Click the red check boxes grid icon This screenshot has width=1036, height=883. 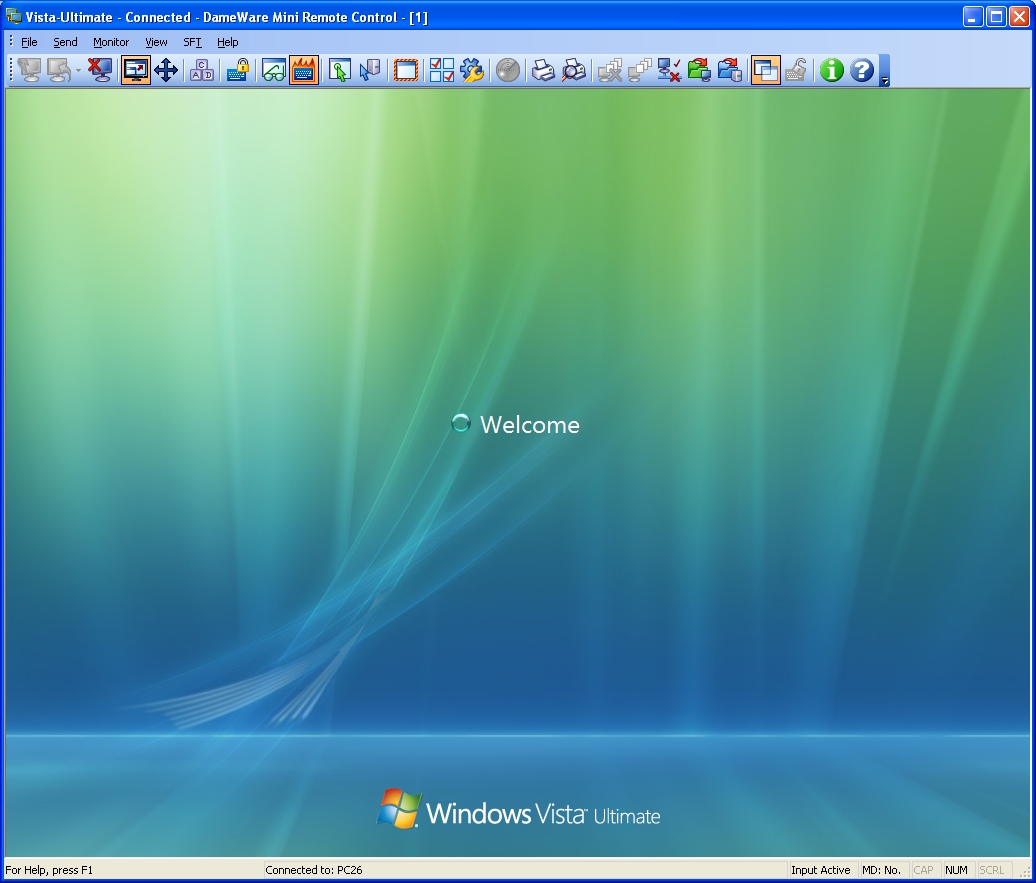[441, 70]
